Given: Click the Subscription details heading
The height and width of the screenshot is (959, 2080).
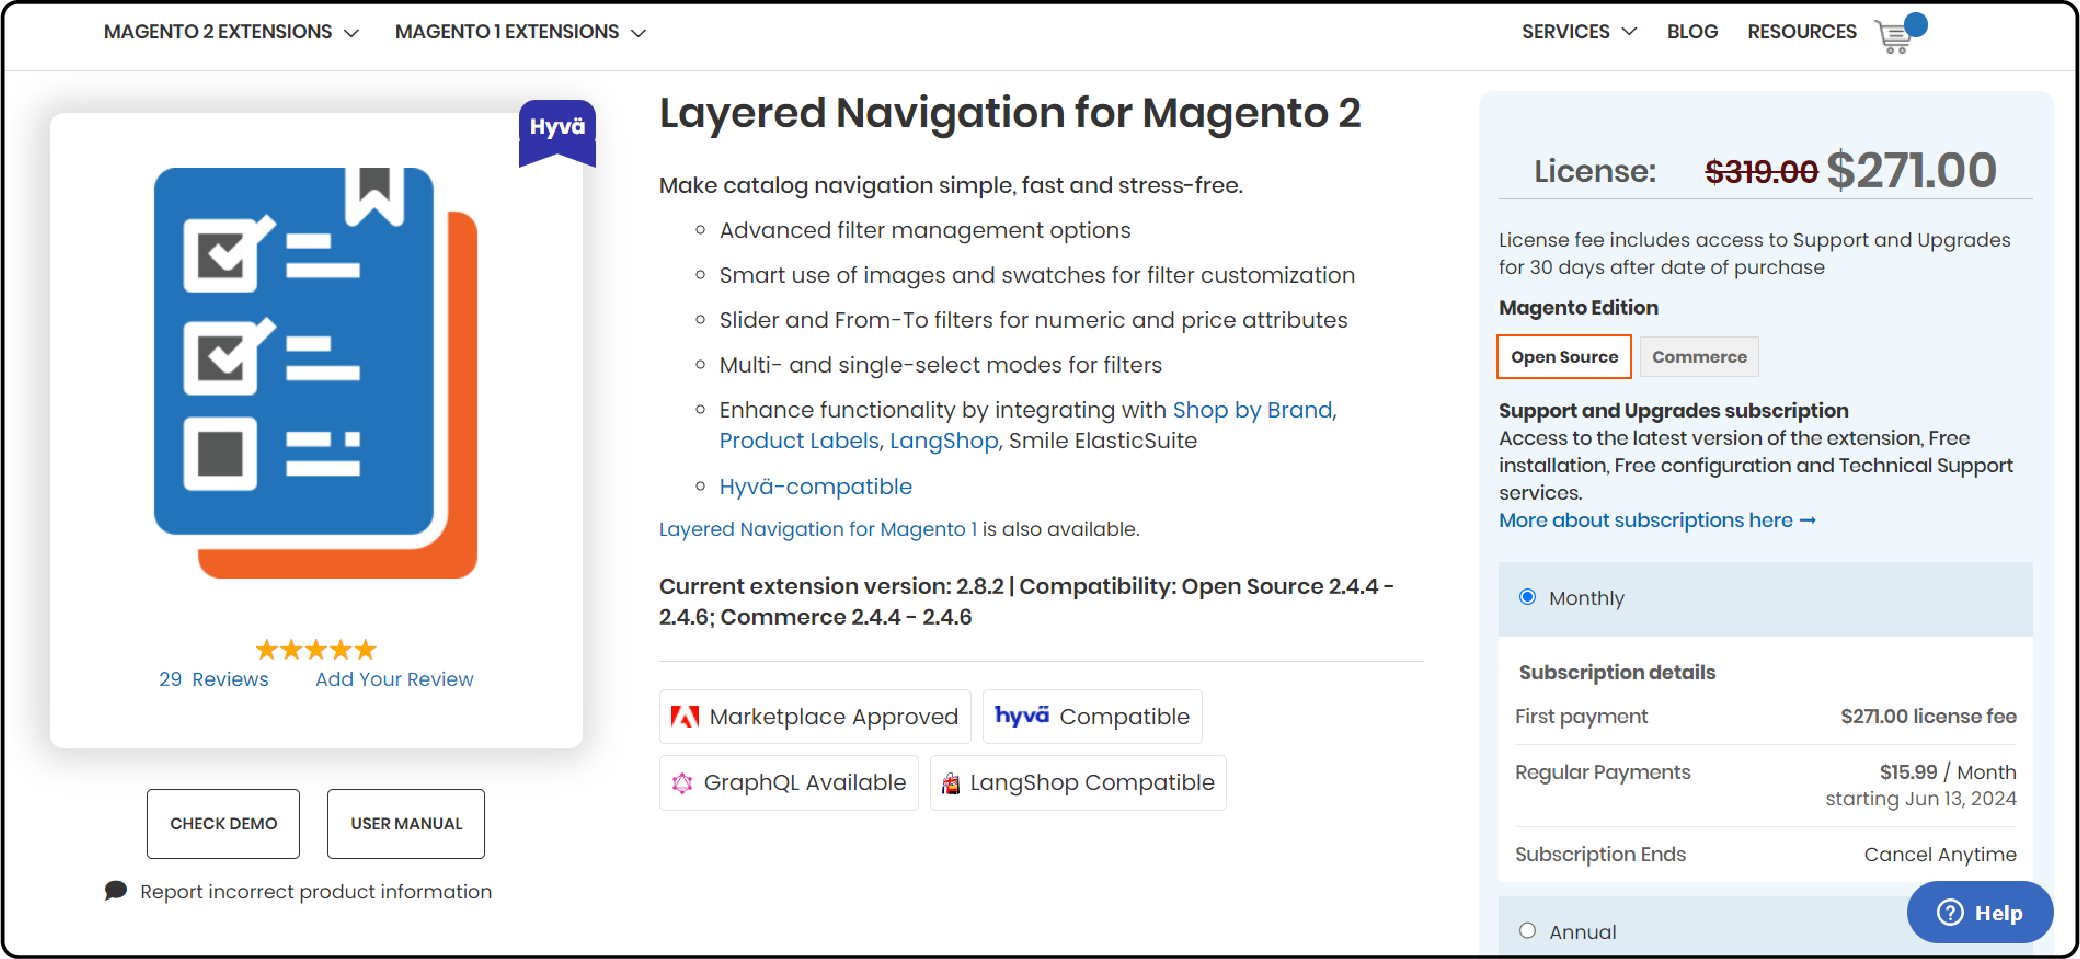Looking at the screenshot, I should point(1617,672).
